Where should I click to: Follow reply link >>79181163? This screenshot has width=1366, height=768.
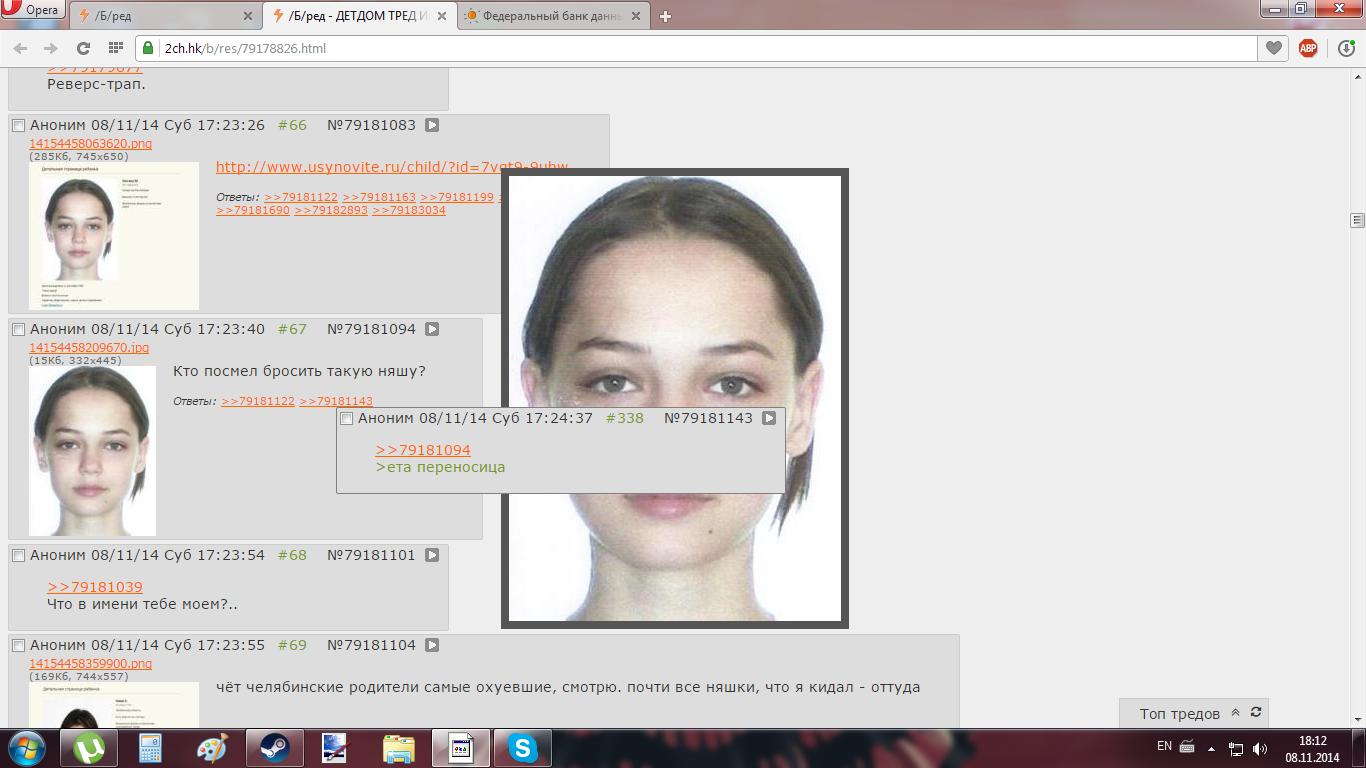[379, 197]
